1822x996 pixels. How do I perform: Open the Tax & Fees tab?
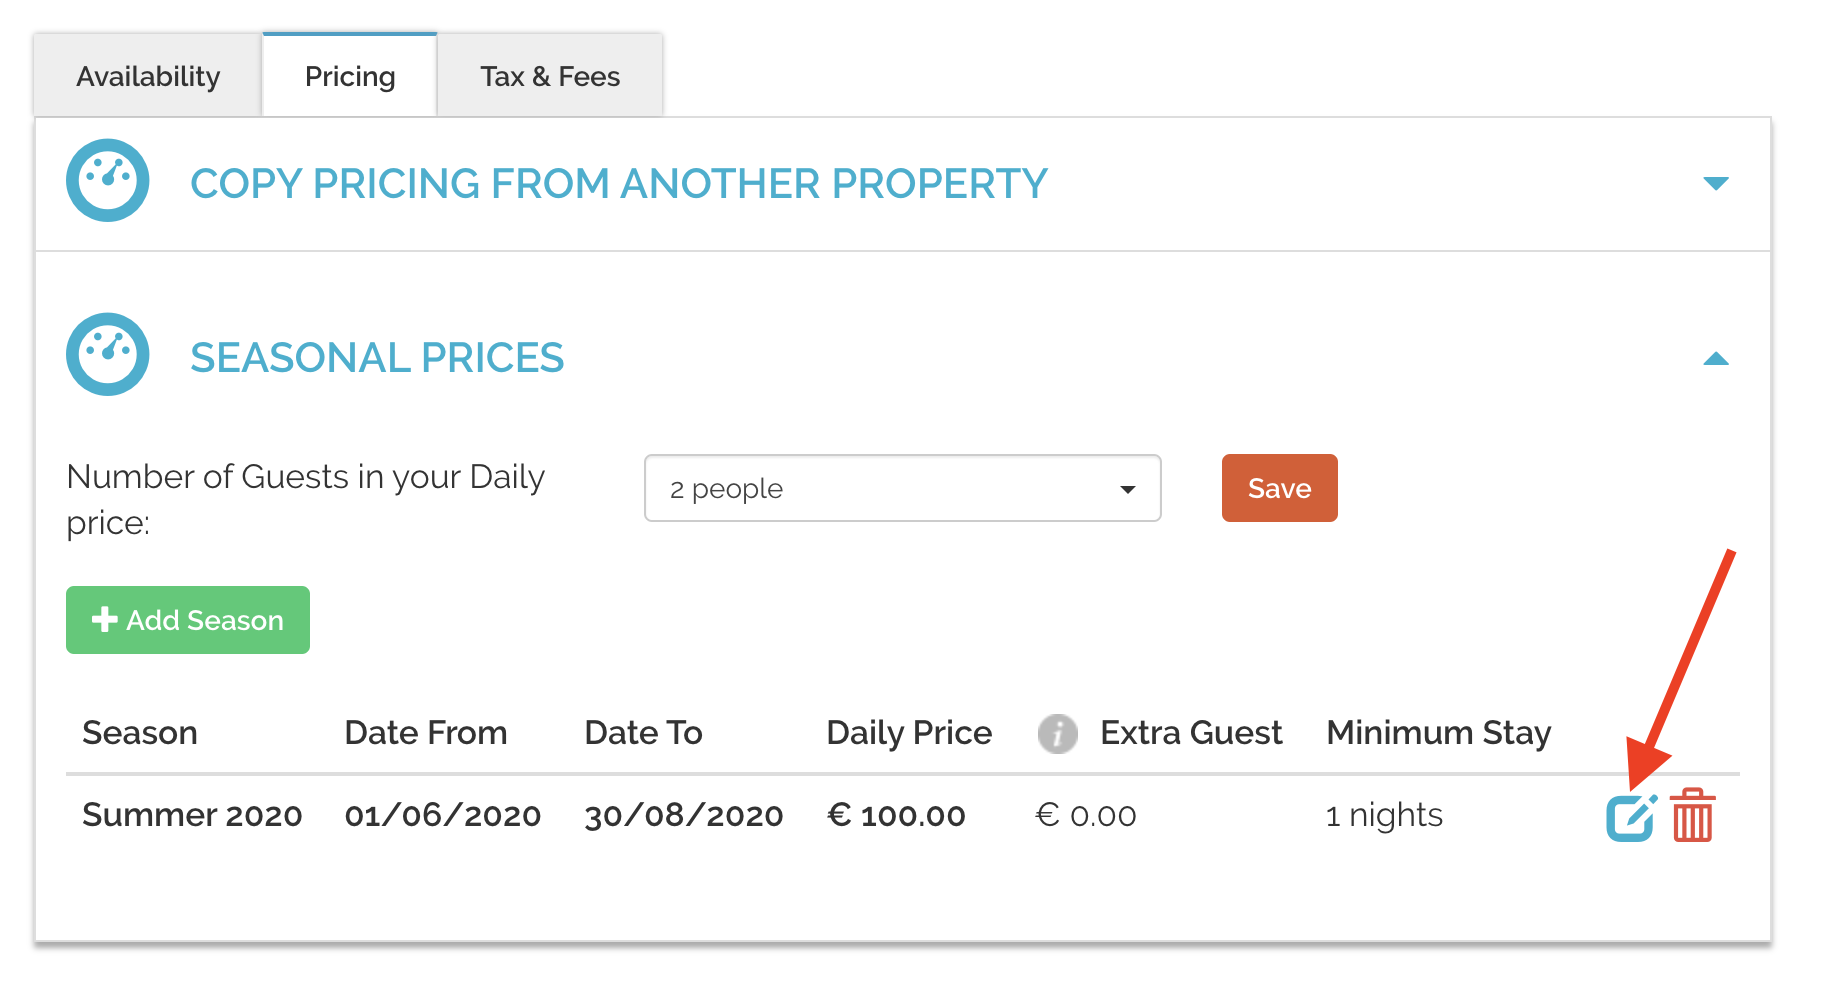tap(550, 76)
